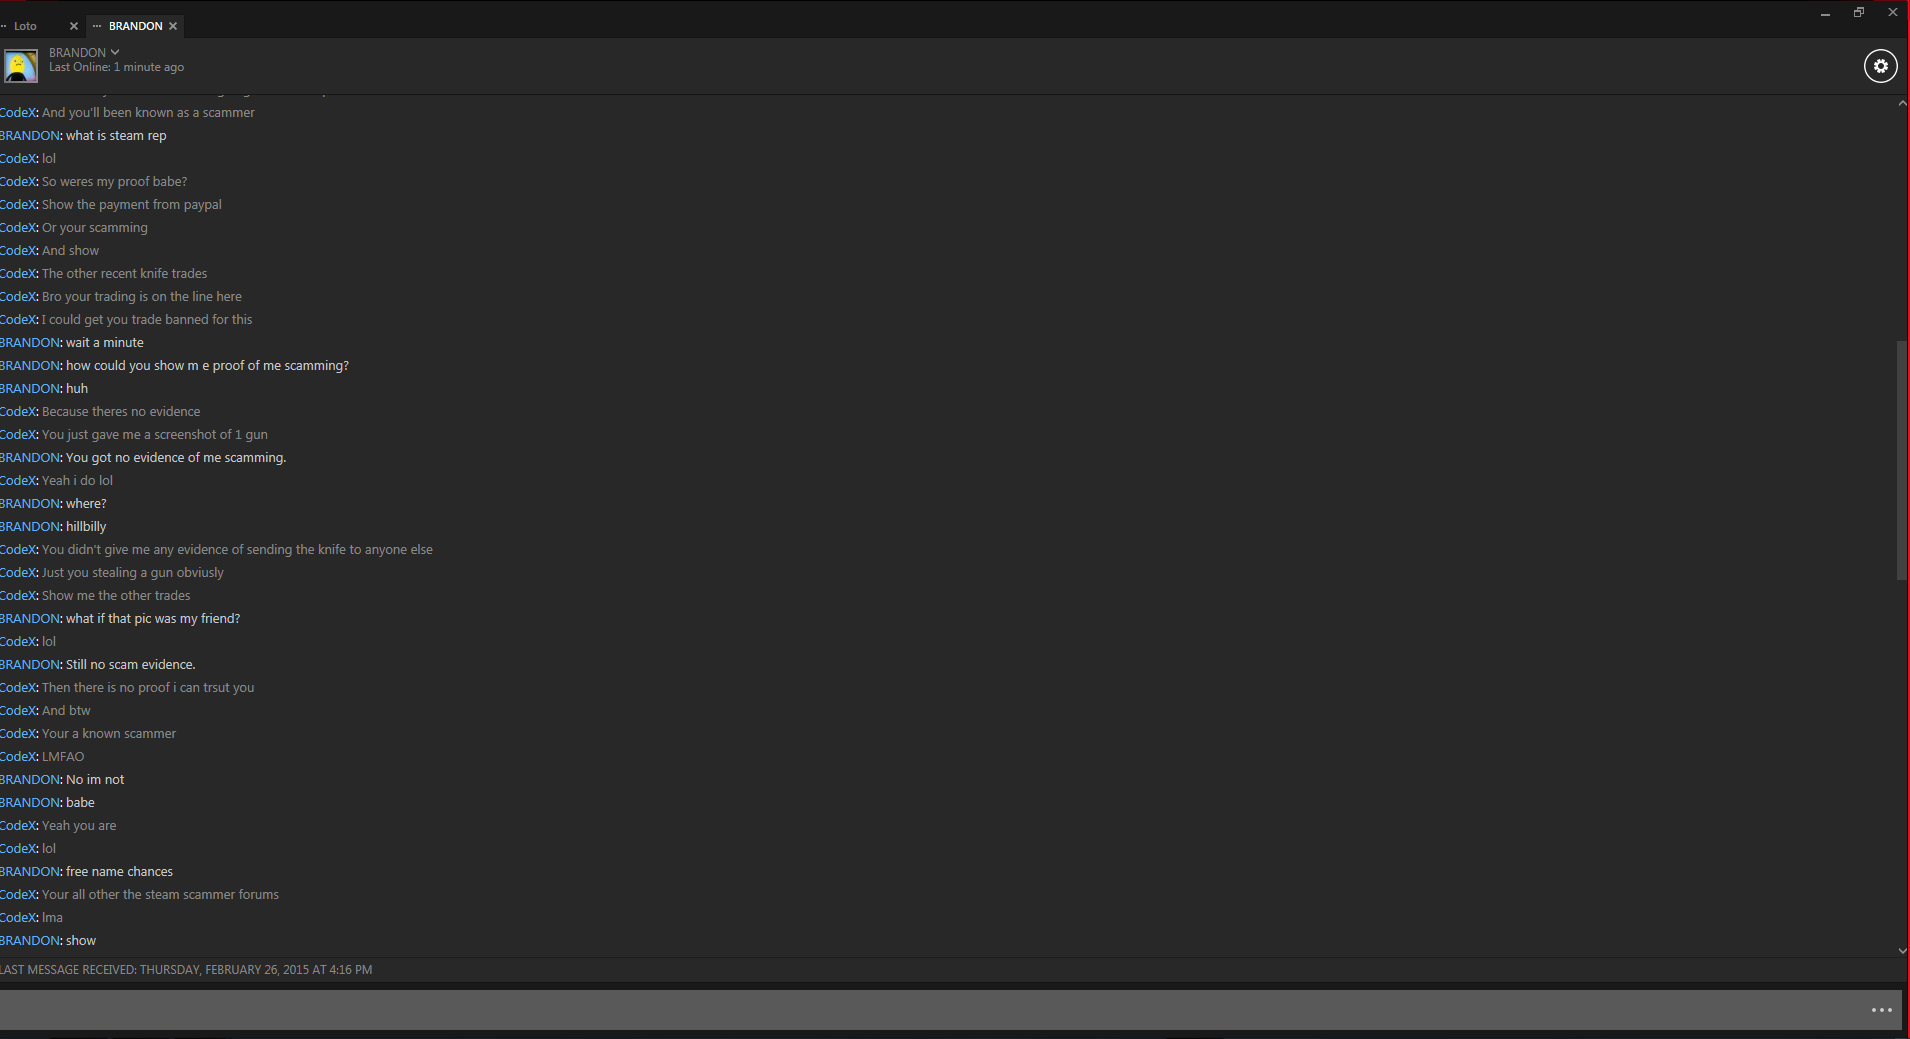The width and height of the screenshot is (1910, 1039).
Task: Click the Last Online status text
Action: tap(116, 67)
